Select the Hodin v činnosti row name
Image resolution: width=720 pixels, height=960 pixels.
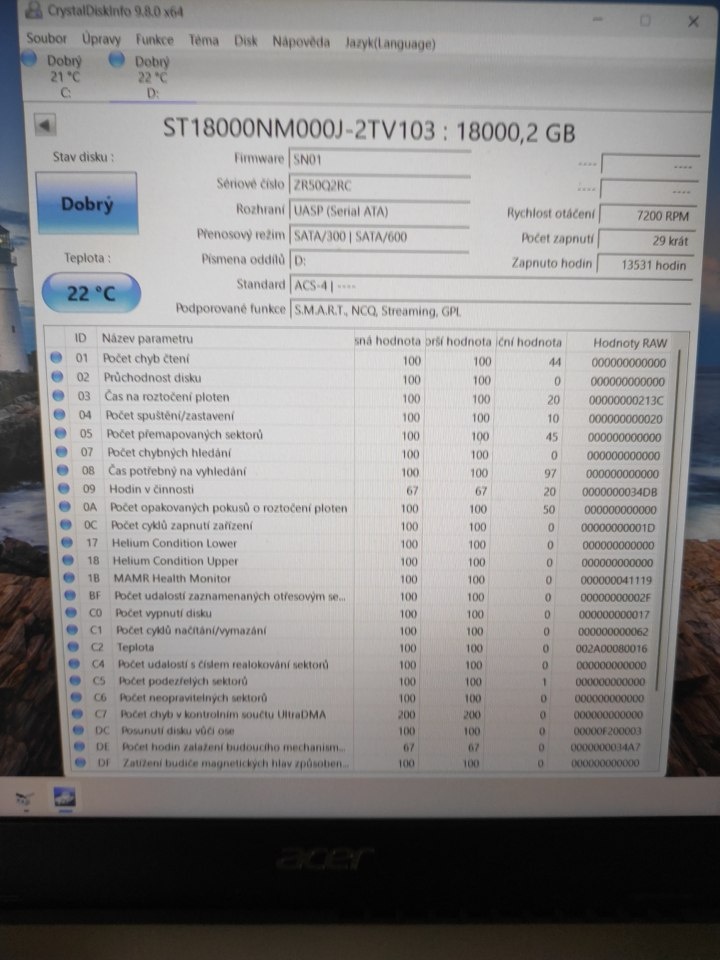[x=151, y=489]
